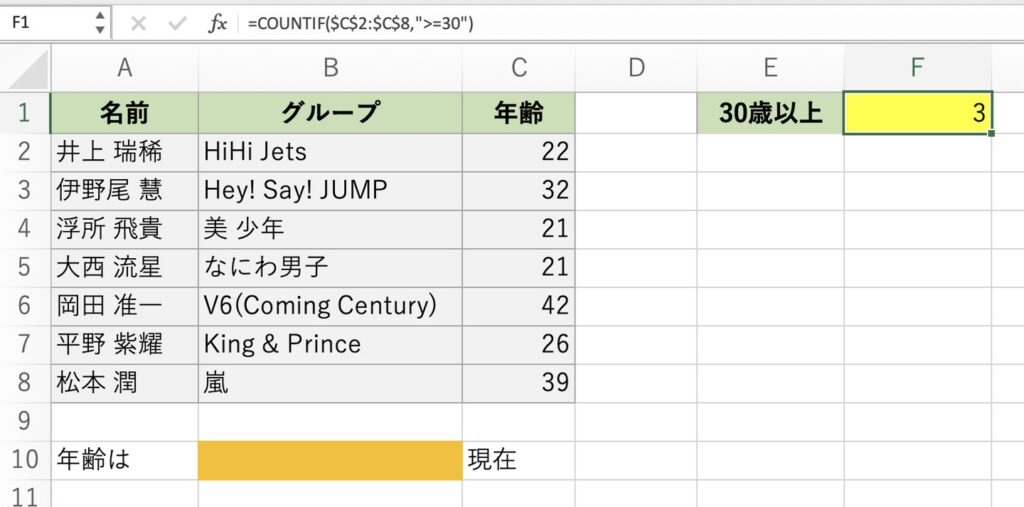This screenshot has height=507, width=1024.
Task: Select the 30歳以上 label cell
Action: pyautogui.click(x=770, y=113)
